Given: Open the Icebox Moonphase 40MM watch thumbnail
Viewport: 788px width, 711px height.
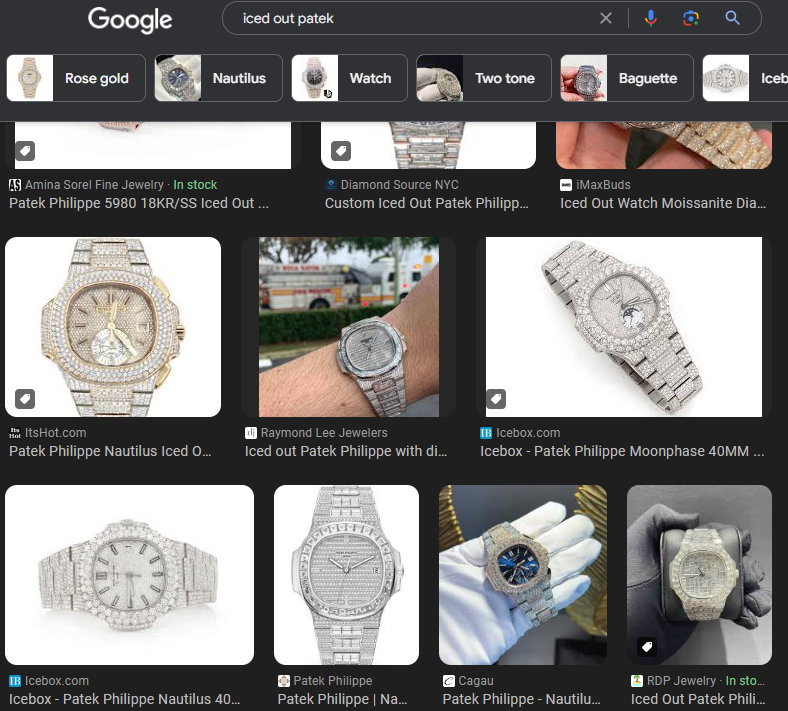Looking at the screenshot, I should point(624,327).
